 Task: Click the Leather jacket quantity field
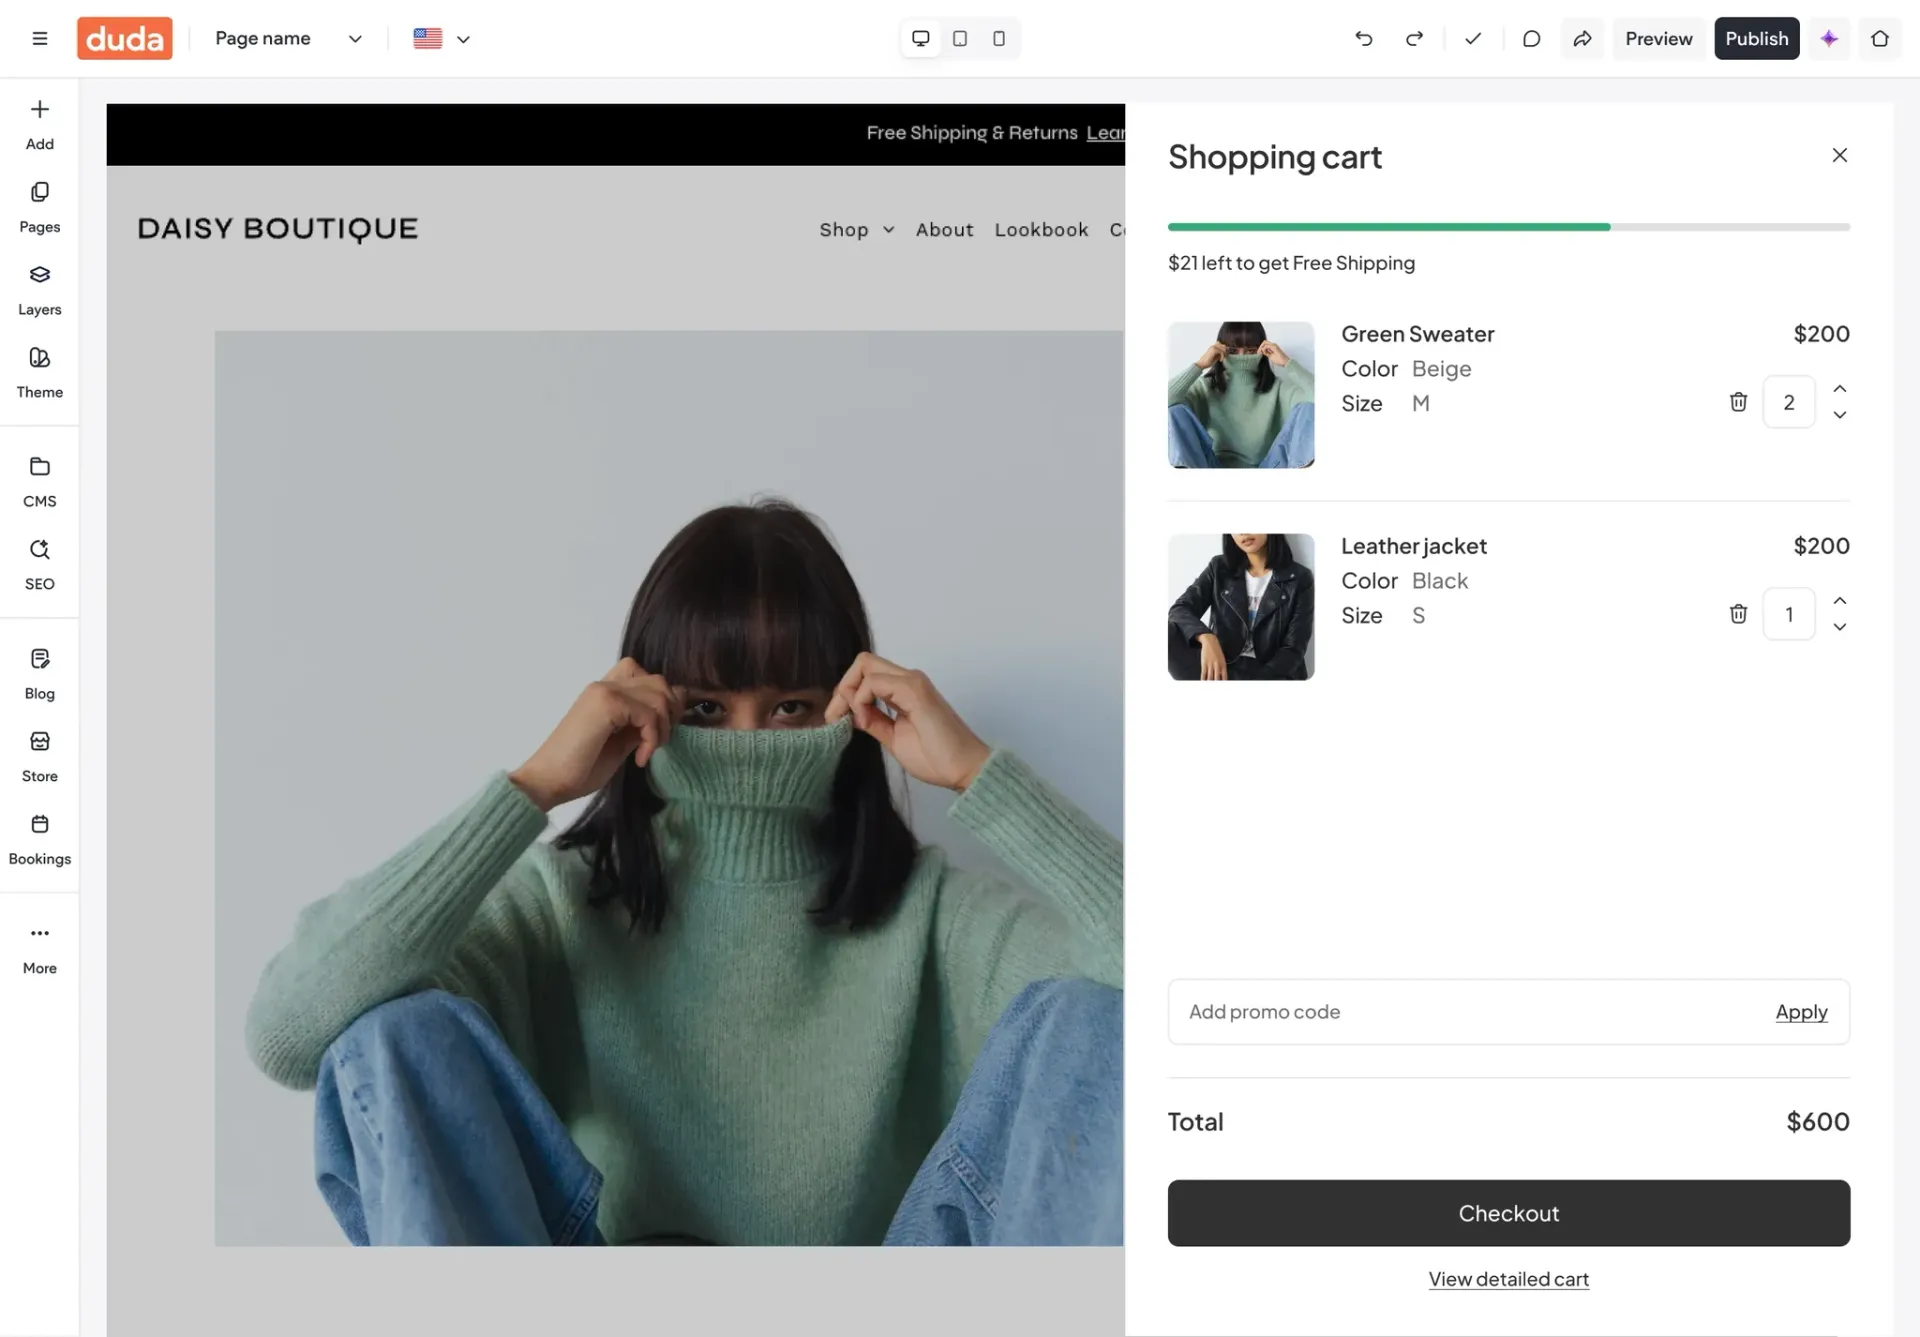click(1789, 614)
